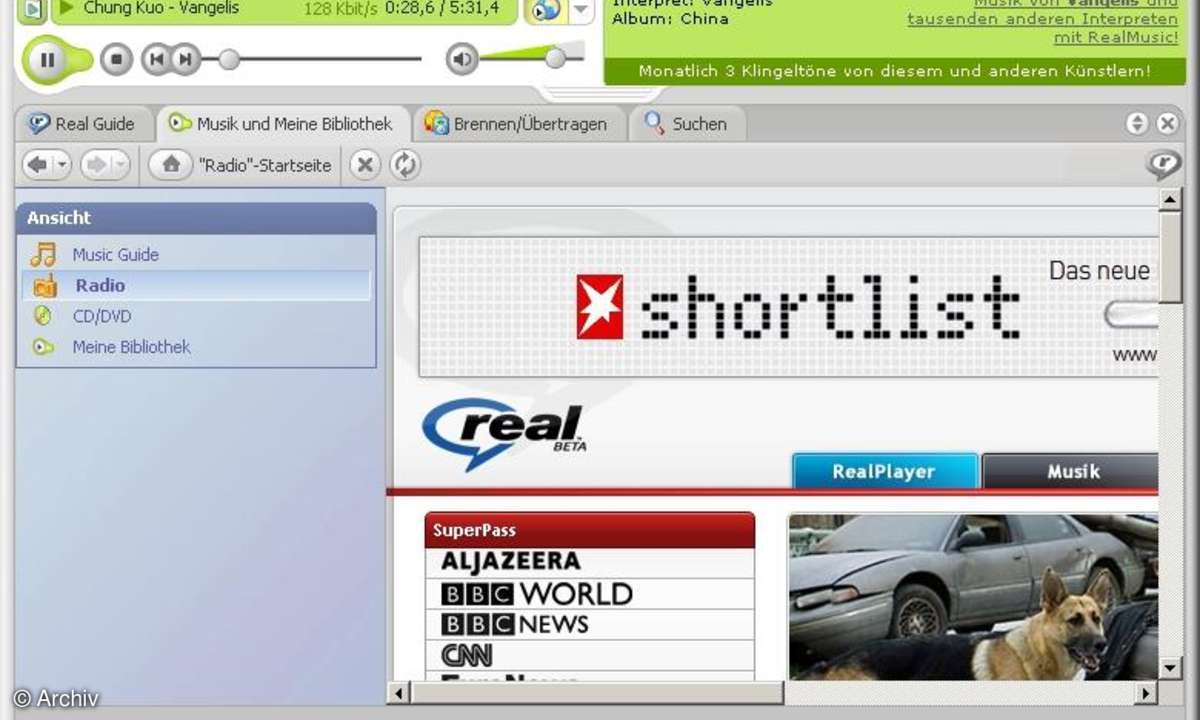Skip to the previous track

click(x=155, y=59)
